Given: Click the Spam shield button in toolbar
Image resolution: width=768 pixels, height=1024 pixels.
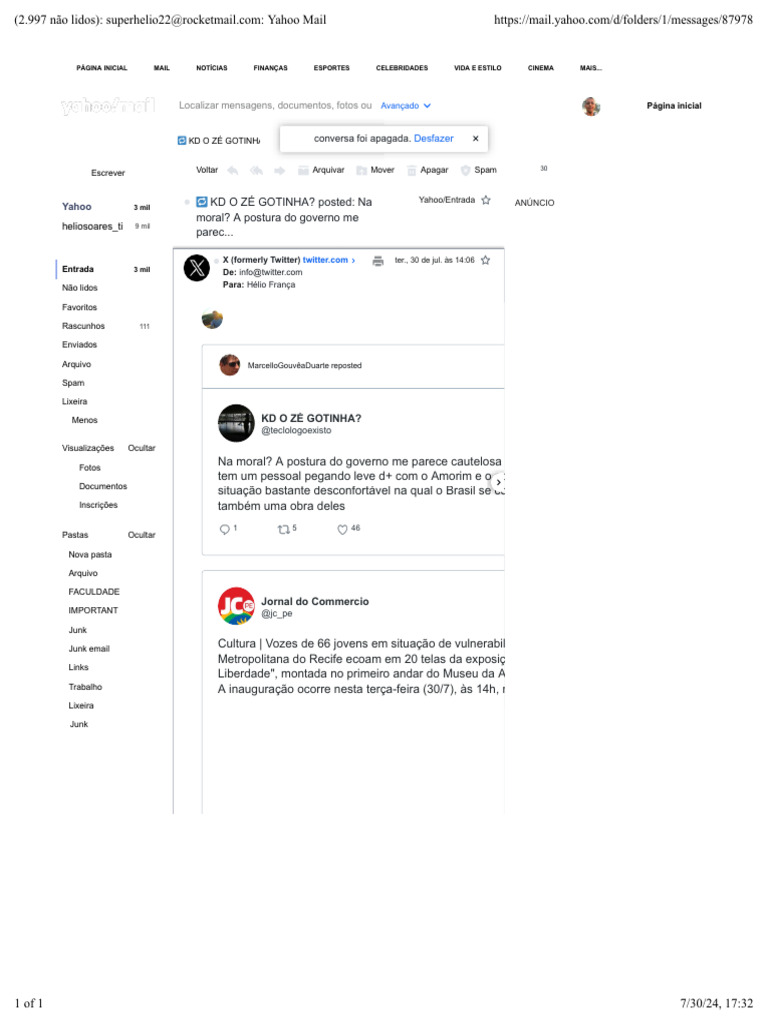Looking at the screenshot, I should coord(479,170).
